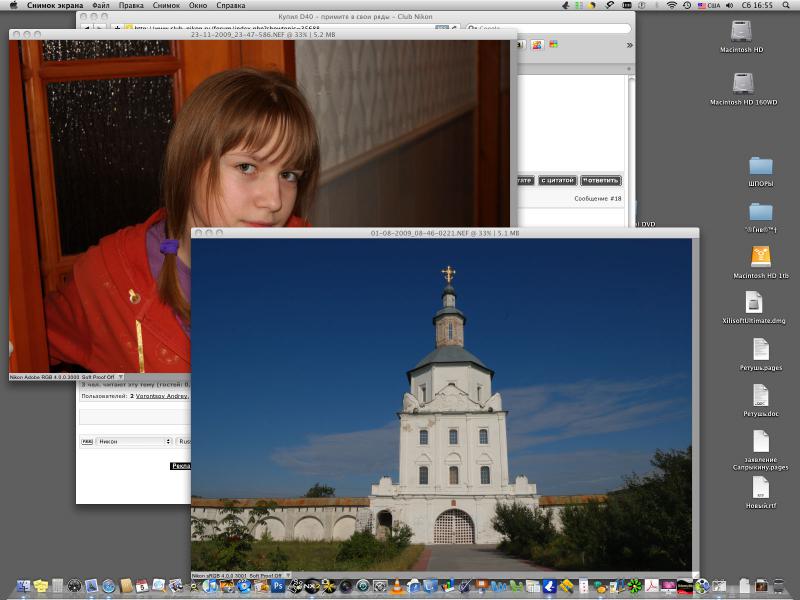Launch iTunes from the Dock
The width and height of the screenshot is (800, 600).
pyautogui.click(x=210, y=586)
